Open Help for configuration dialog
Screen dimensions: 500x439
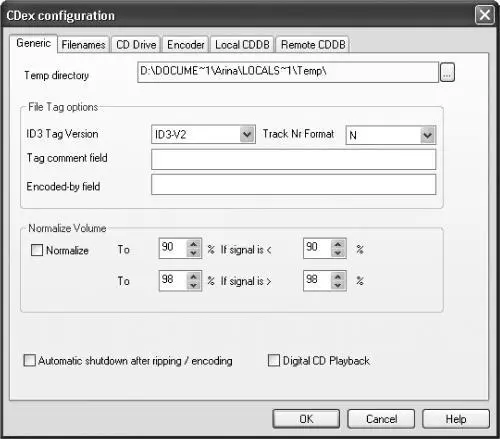click(456, 419)
